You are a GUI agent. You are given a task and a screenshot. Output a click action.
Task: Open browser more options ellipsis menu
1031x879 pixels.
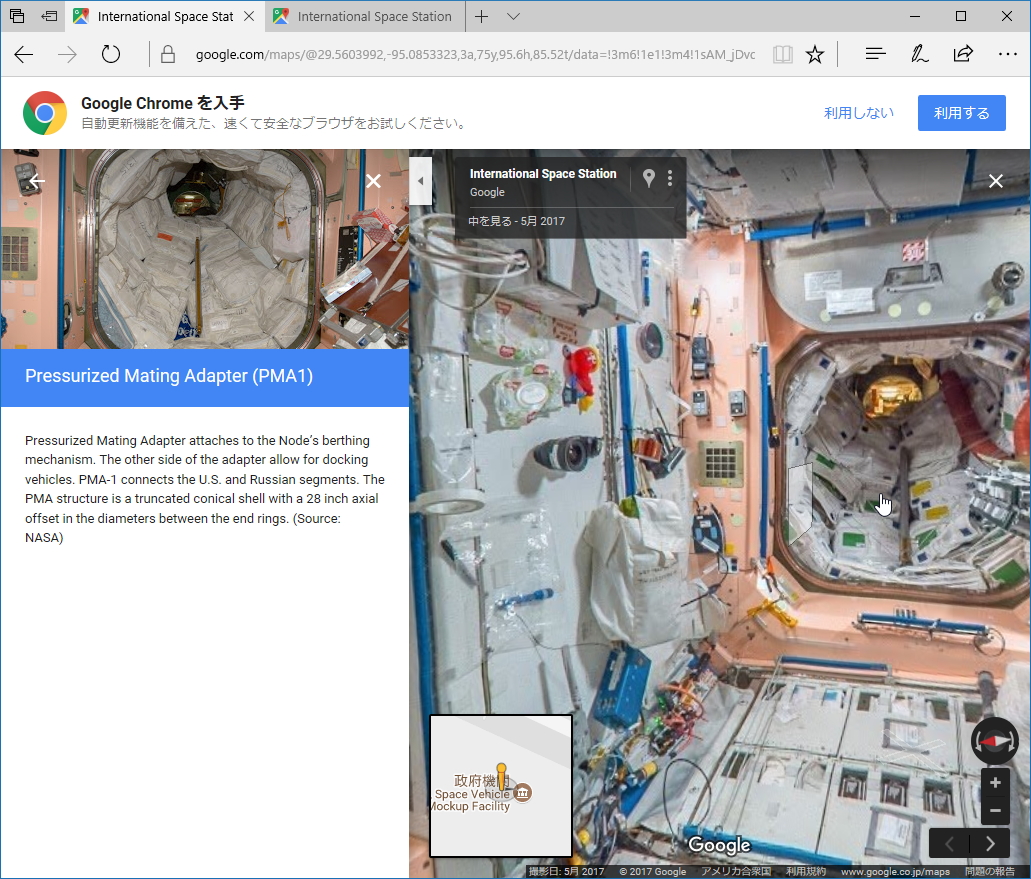pos(1007,54)
